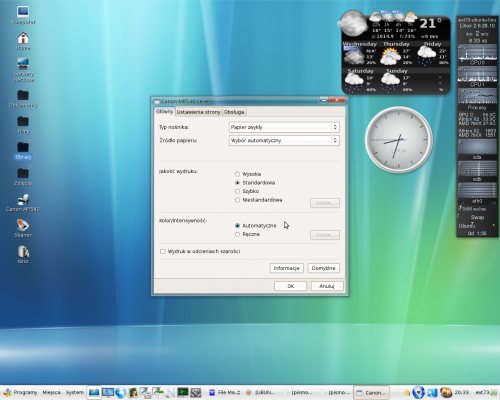
Task: Click the Informacje button
Action: (x=287, y=268)
